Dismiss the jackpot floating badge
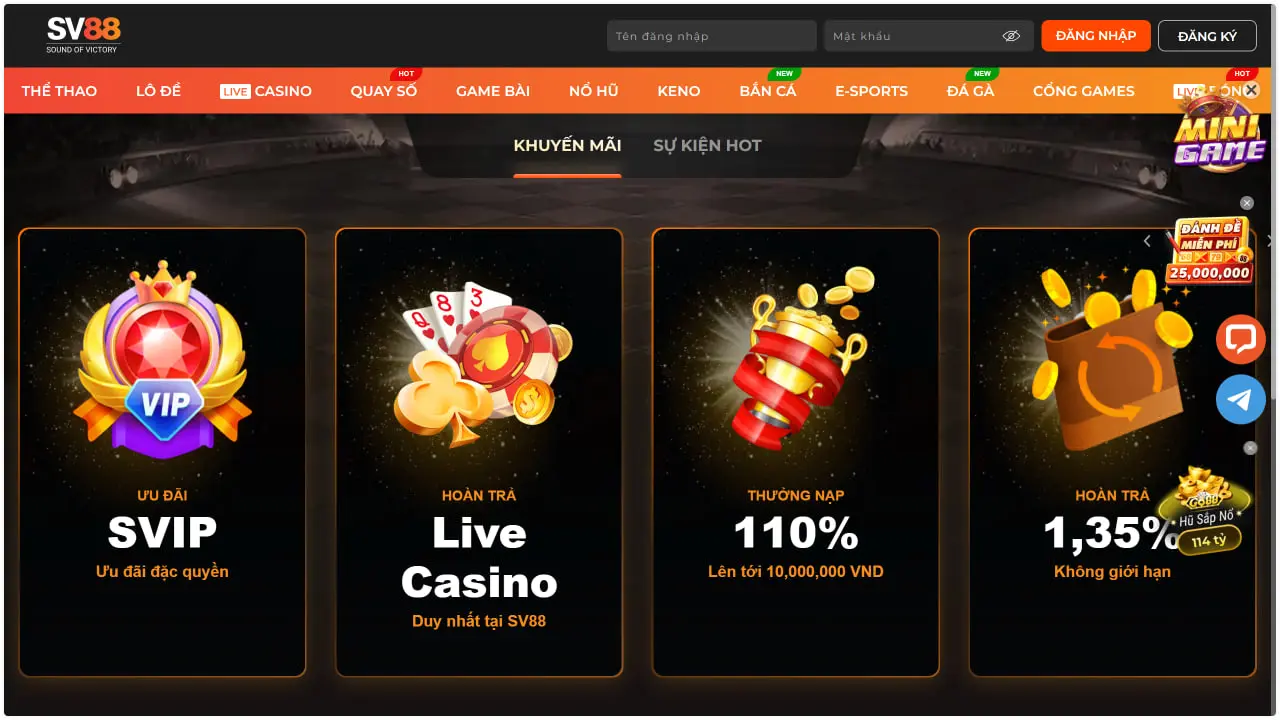Viewport: 1280px width, 720px height. [x=1250, y=448]
